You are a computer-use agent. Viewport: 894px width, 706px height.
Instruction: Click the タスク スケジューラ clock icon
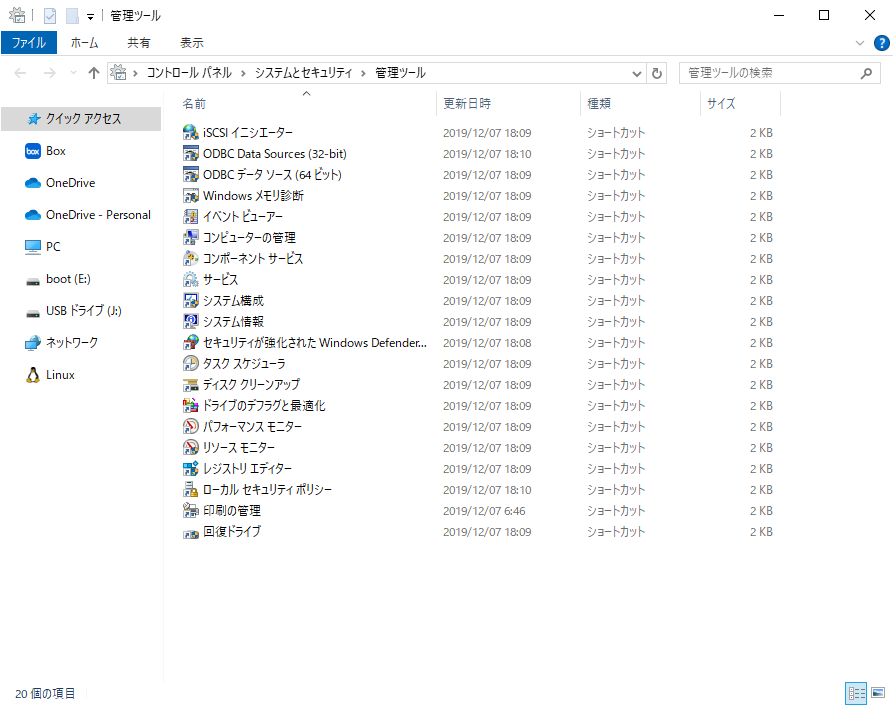click(x=190, y=363)
